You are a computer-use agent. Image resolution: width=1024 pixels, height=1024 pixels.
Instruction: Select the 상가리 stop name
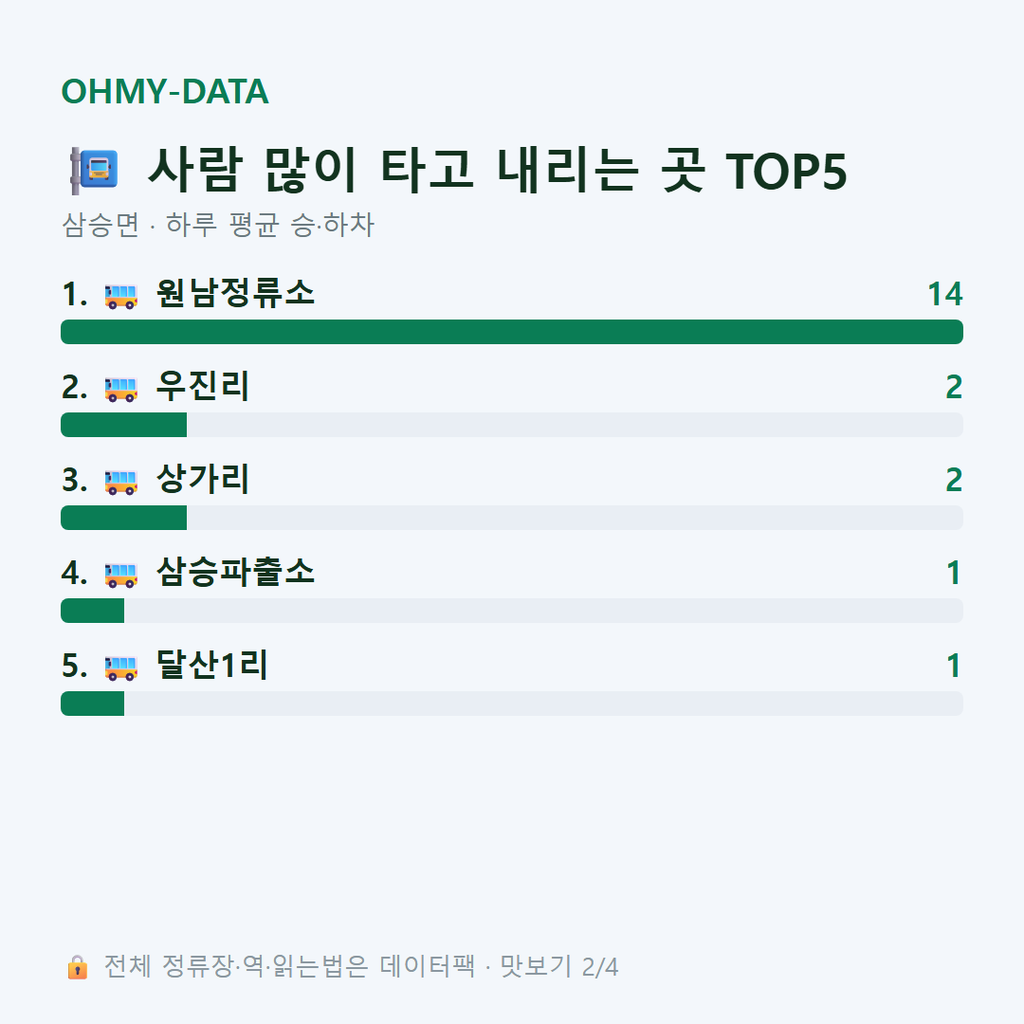[x=202, y=479]
